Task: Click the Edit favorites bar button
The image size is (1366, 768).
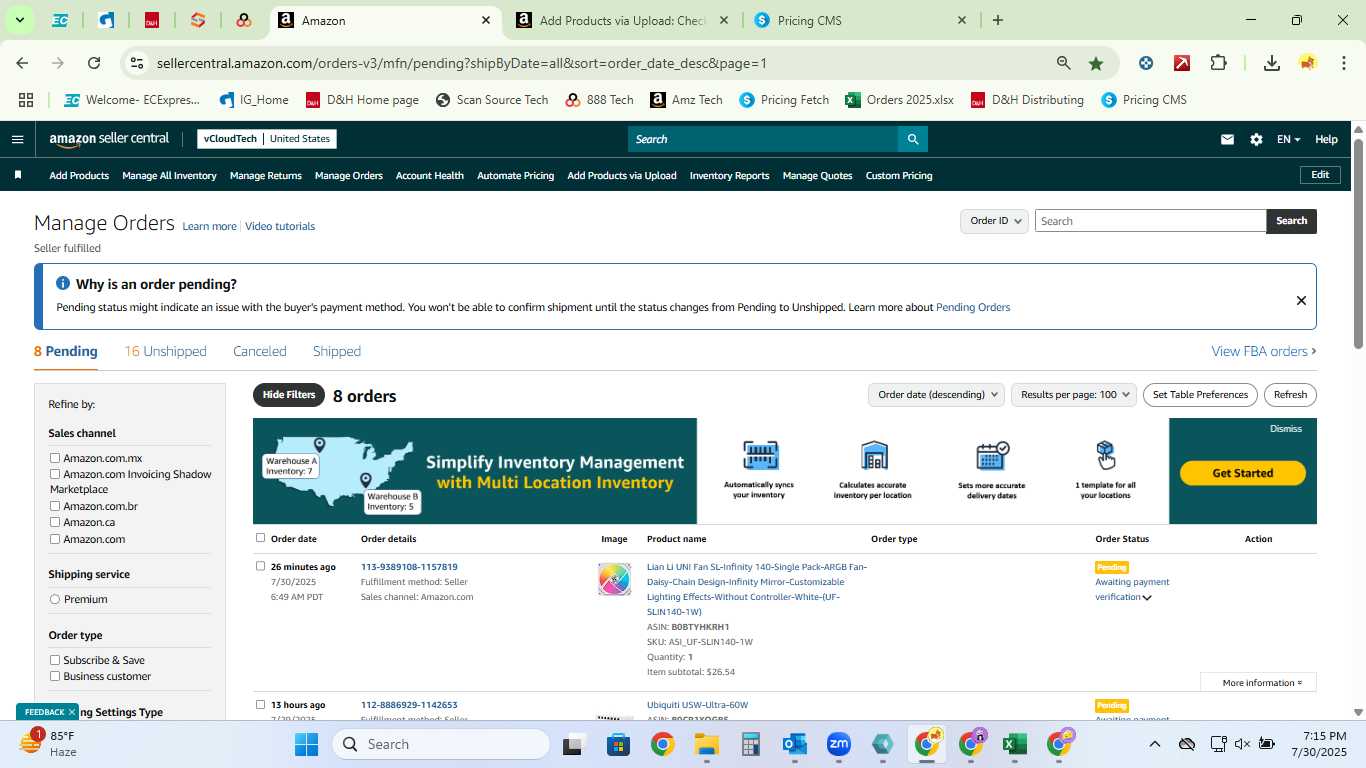Action: click(1320, 175)
